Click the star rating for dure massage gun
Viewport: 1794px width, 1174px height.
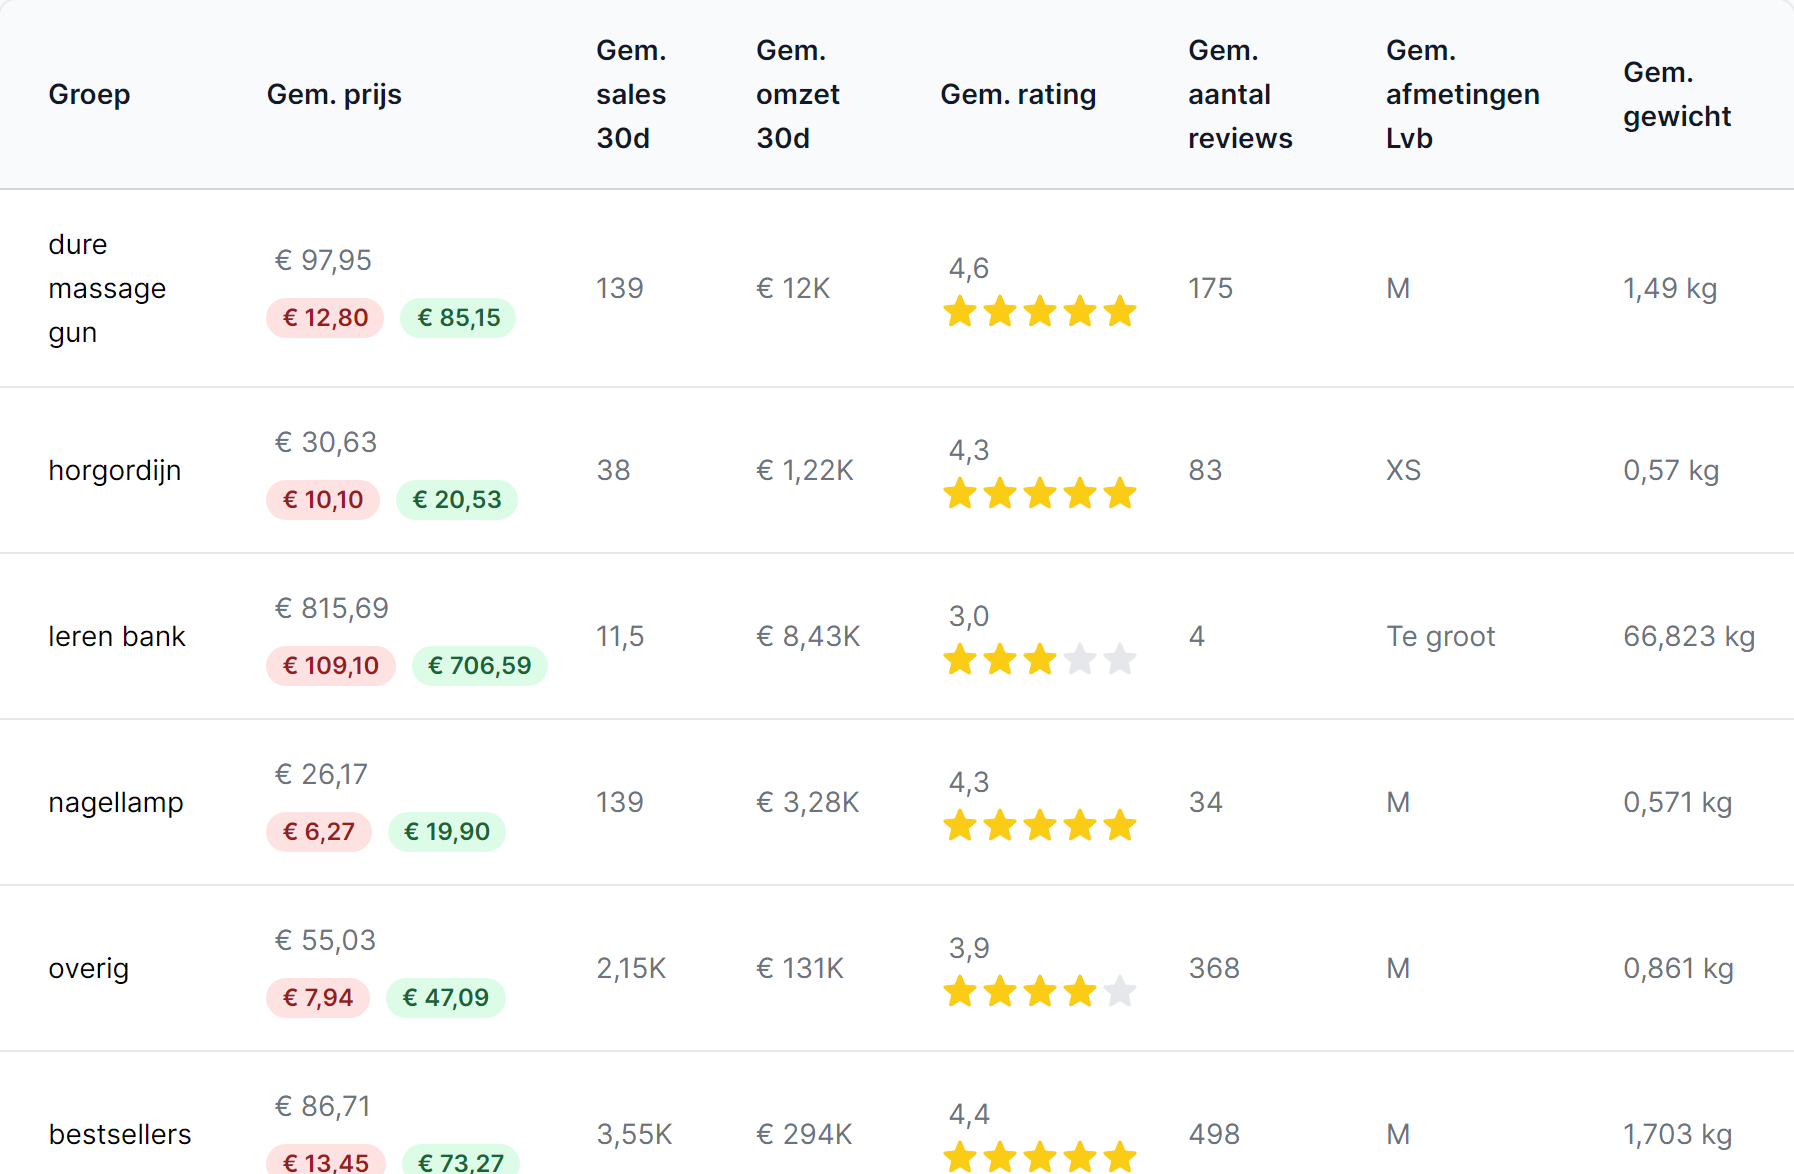[1039, 312]
